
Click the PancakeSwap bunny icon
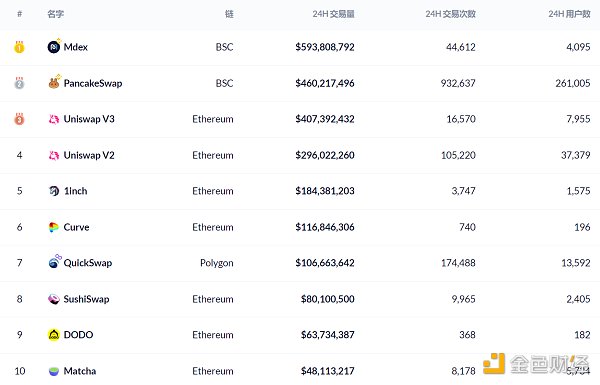[54, 83]
